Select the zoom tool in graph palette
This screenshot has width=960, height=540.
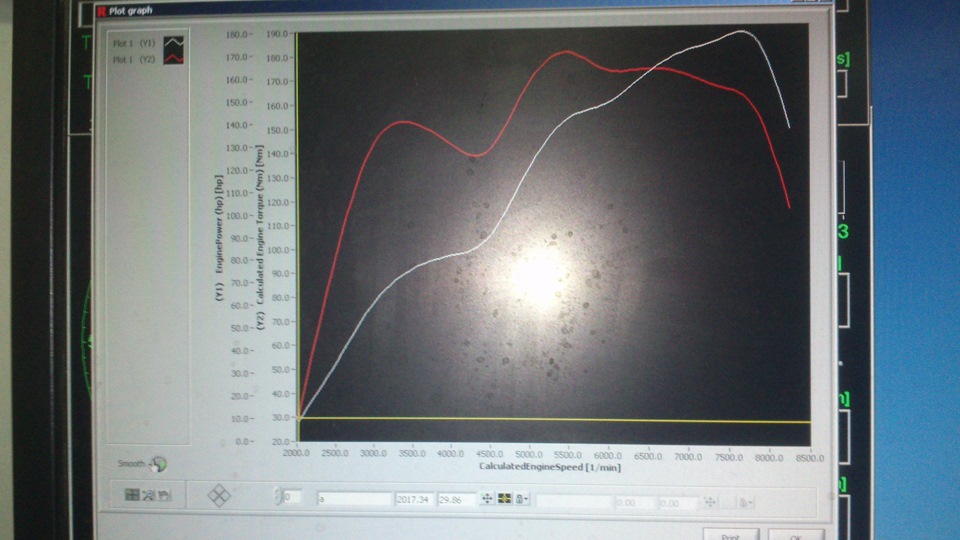pos(148,495)
